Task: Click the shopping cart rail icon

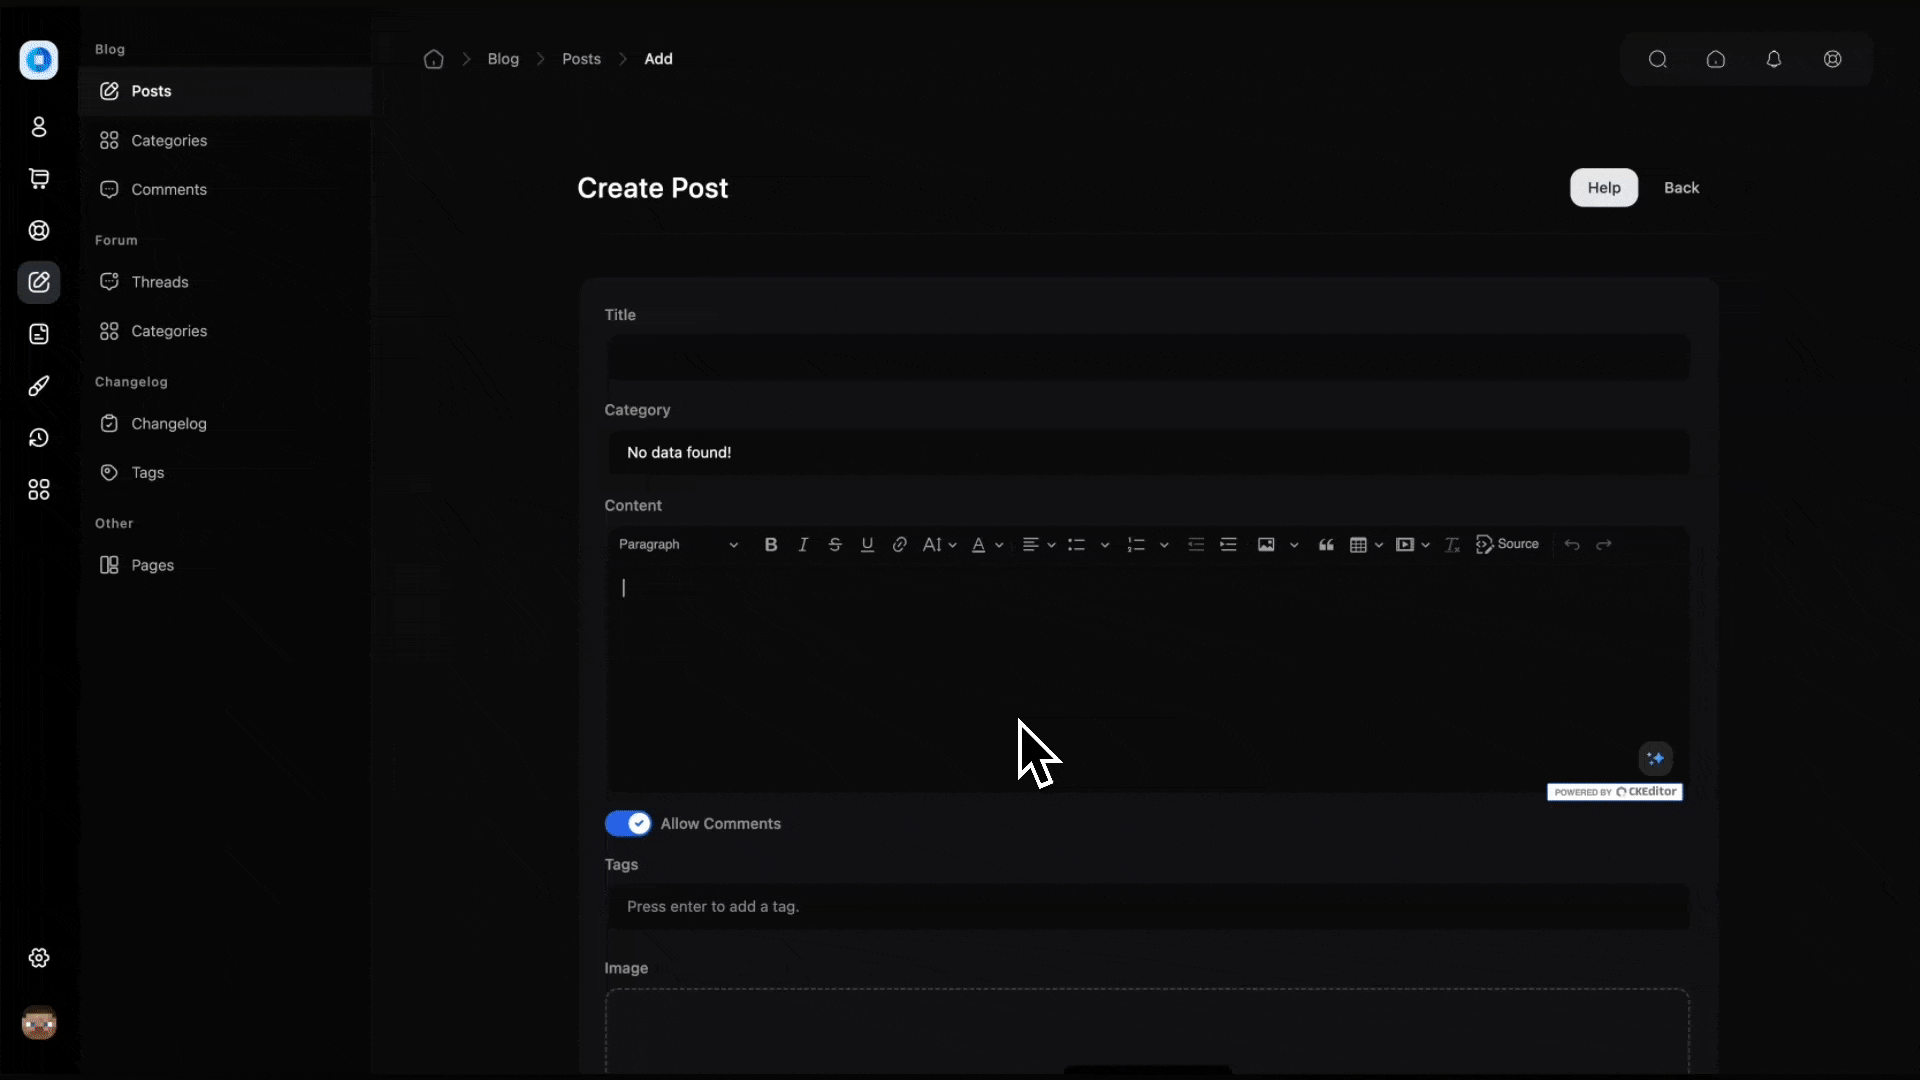Action: click(39, 179)
